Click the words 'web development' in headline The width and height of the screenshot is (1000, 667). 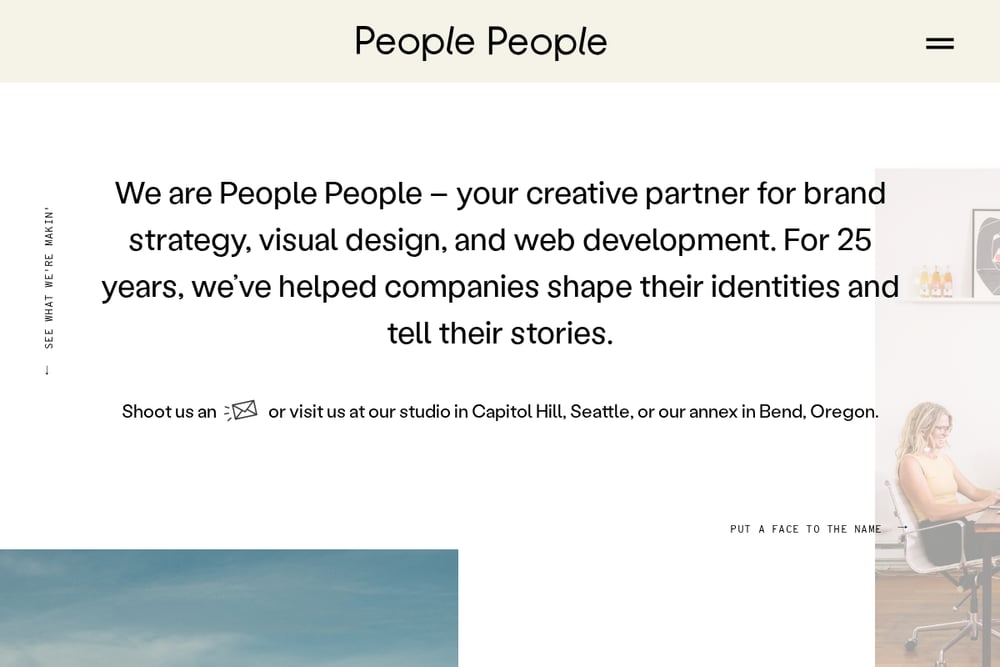point(645,240)
